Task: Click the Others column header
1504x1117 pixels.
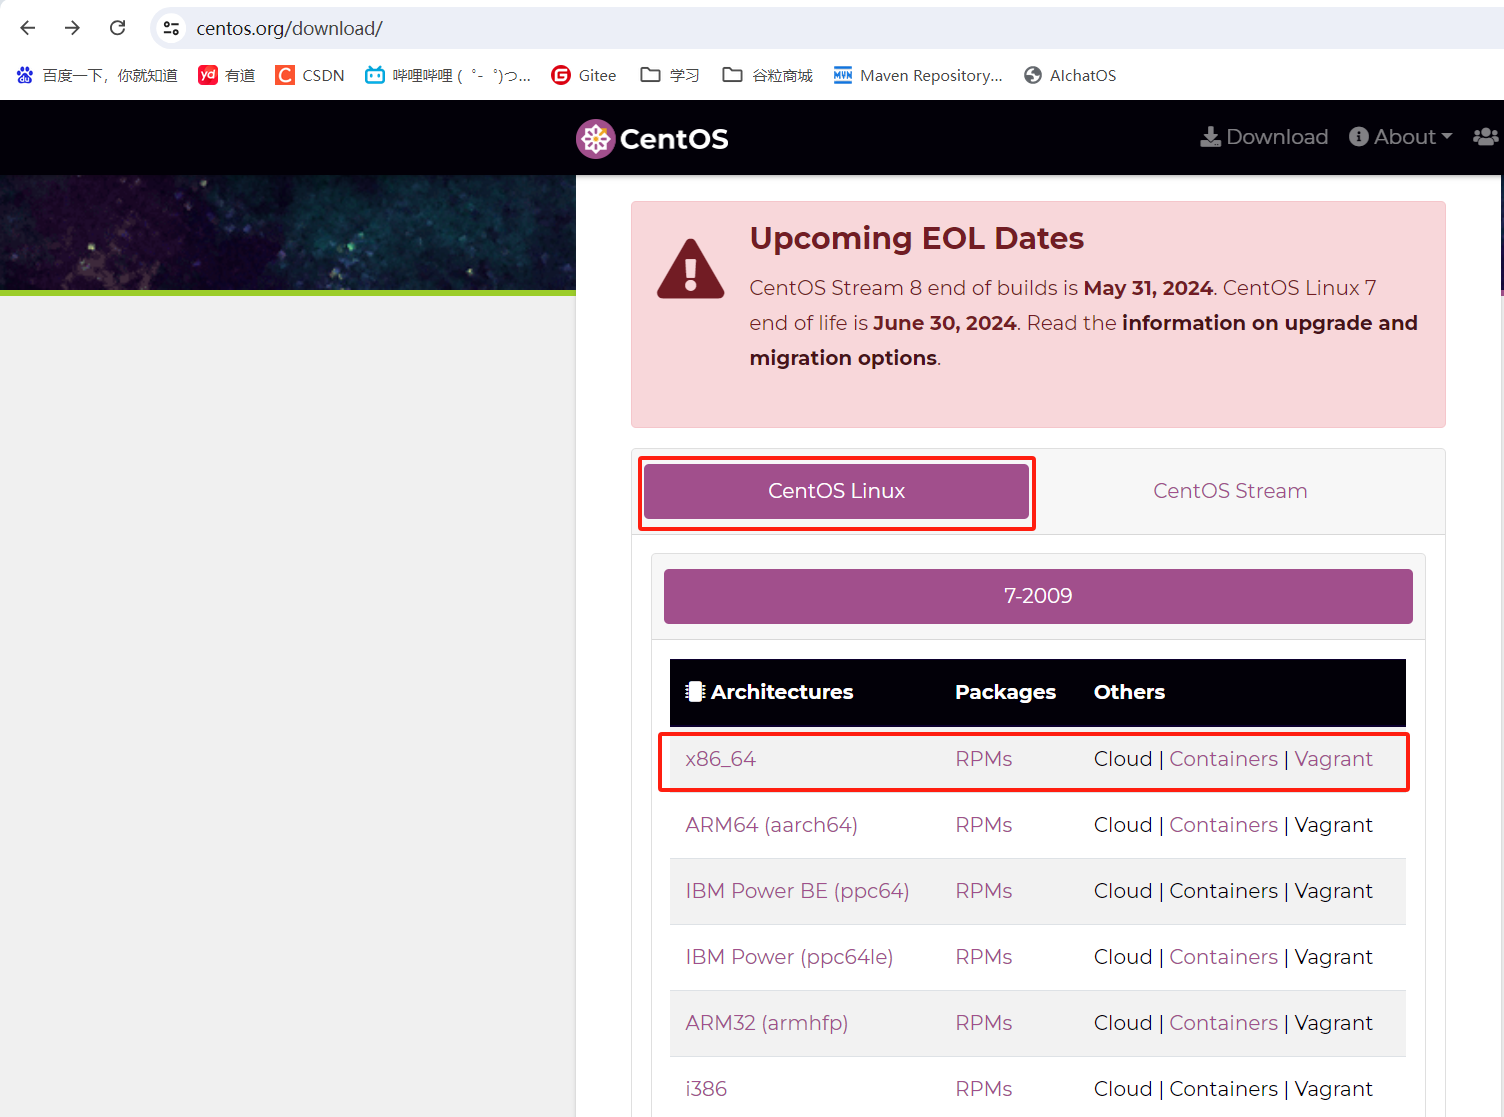Action: pos(1129,692)
